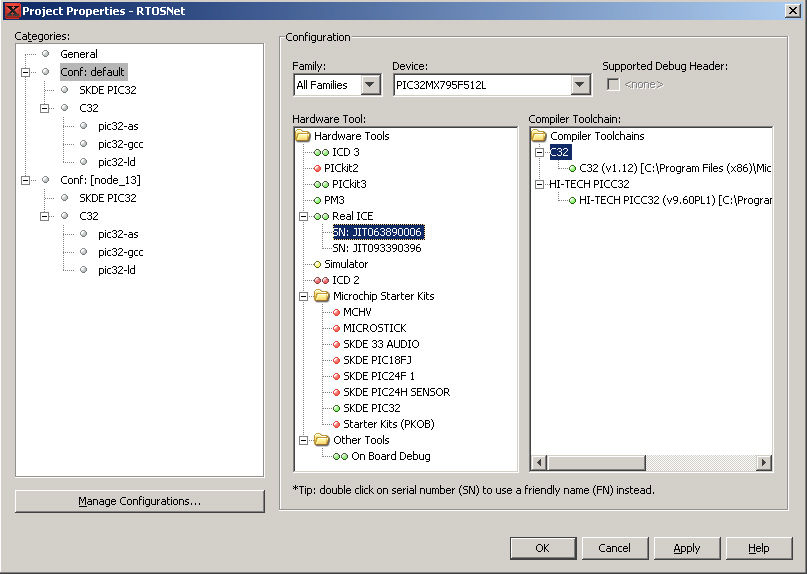Click the Apply button
Image resolution: width=807 pixels, height=574 pixels.
tap(686, 548)
